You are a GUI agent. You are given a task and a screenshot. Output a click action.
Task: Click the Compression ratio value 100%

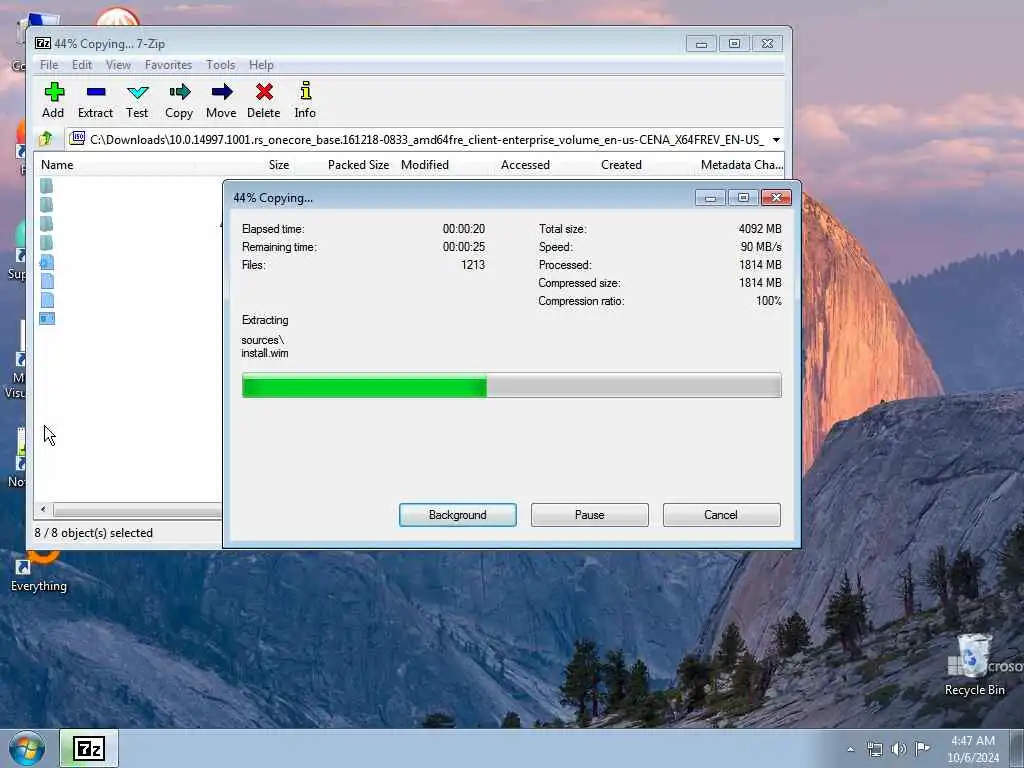pyautogui.click(x=769, y=301)
